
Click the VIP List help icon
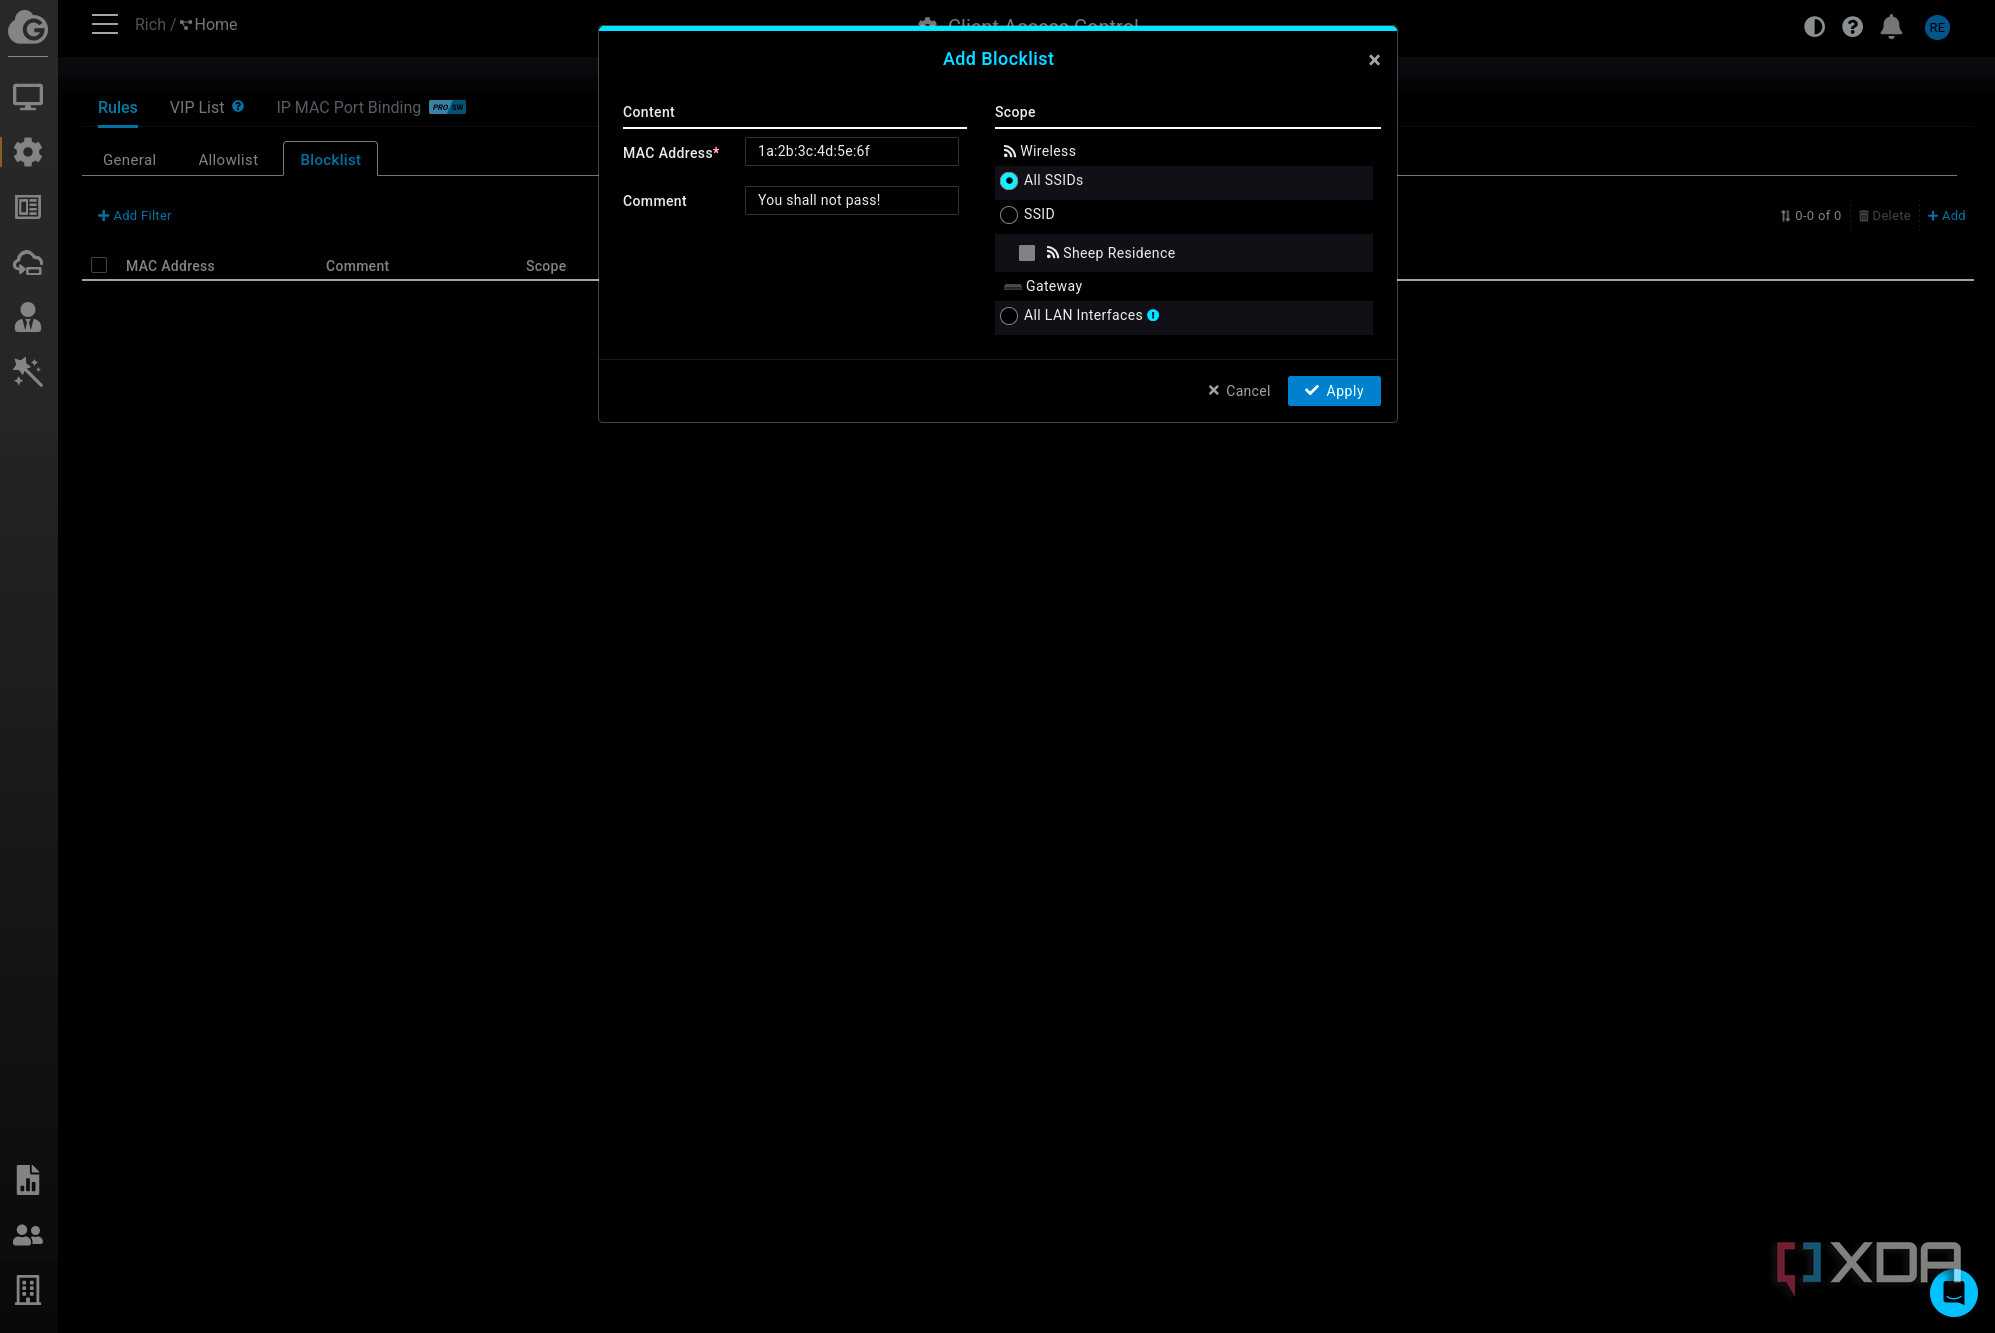[238, 106]
